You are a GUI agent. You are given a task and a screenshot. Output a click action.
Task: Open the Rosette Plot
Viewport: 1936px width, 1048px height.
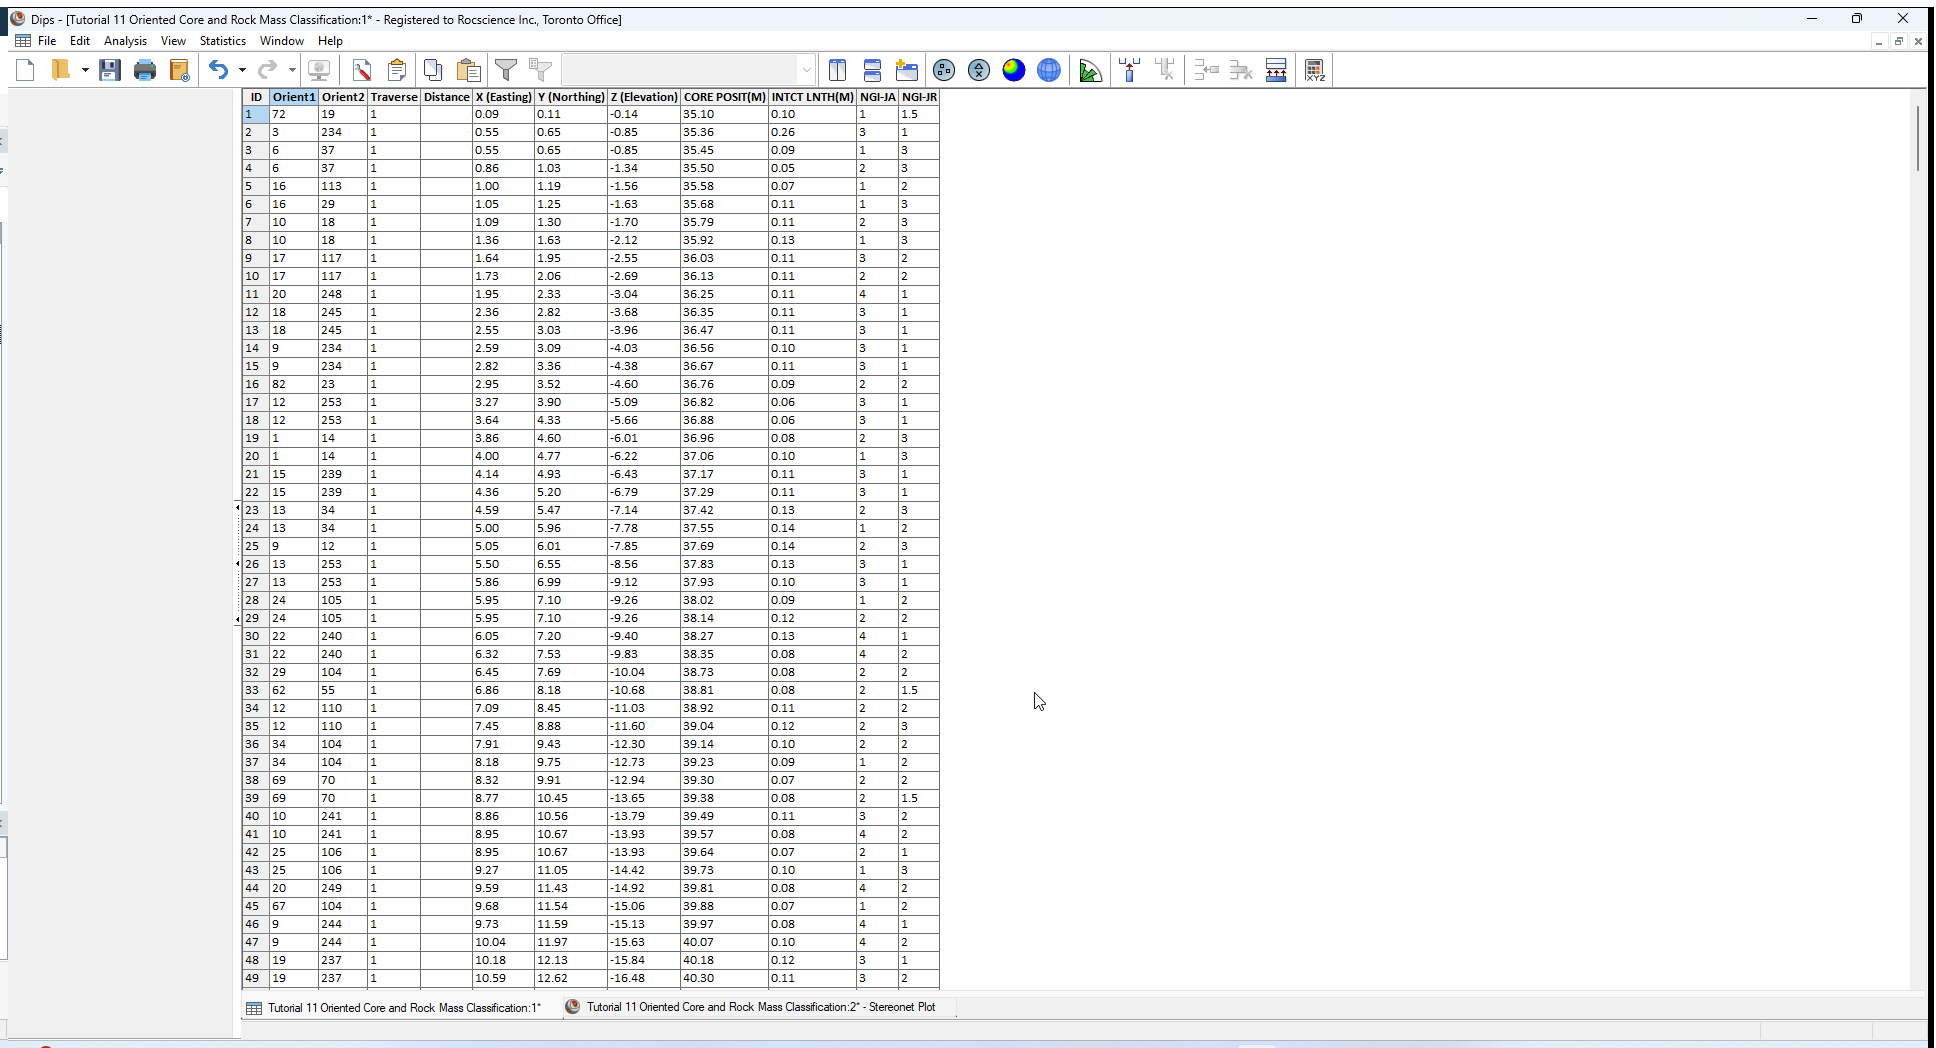click(1091, 70)
